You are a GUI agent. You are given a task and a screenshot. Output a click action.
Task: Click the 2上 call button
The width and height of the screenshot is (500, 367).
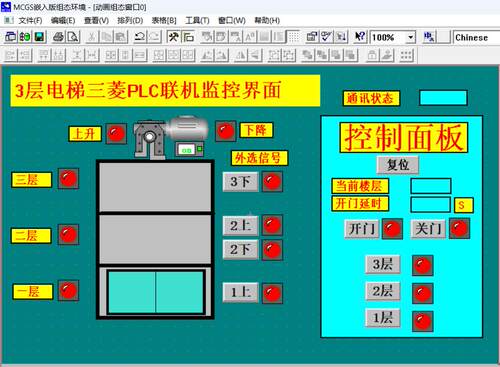[x=240, y=226]
